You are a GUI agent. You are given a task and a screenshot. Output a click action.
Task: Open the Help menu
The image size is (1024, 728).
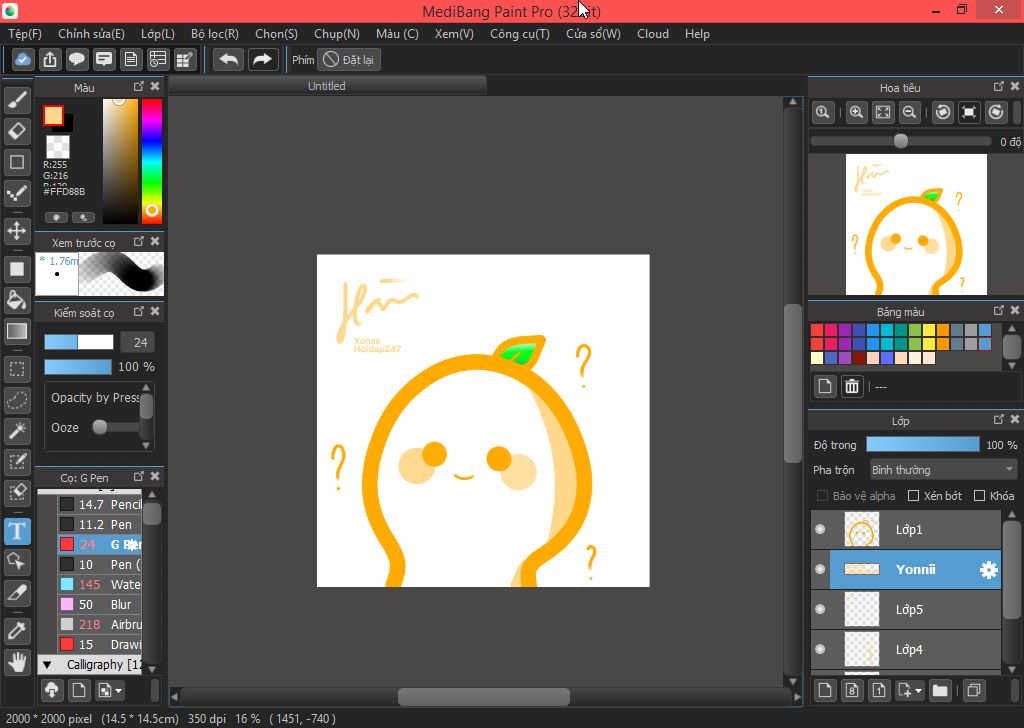tap(697, 34)
